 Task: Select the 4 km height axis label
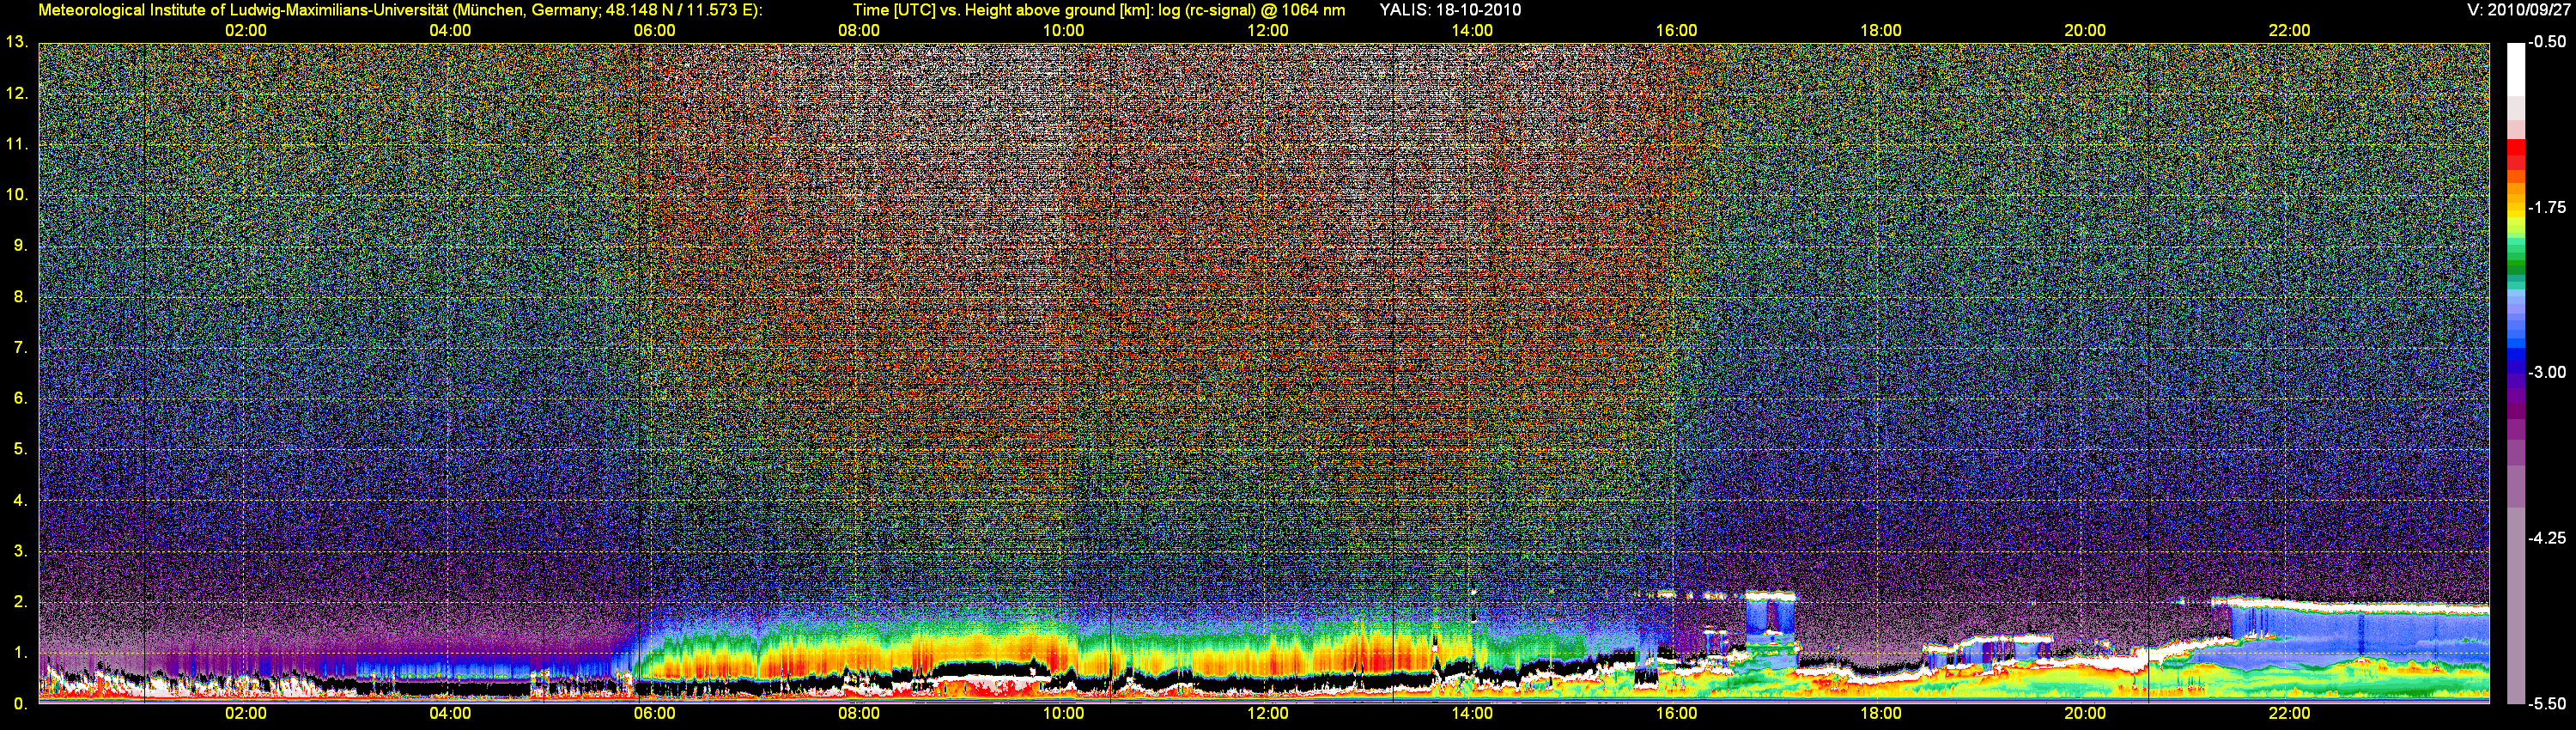coord(20,500)
